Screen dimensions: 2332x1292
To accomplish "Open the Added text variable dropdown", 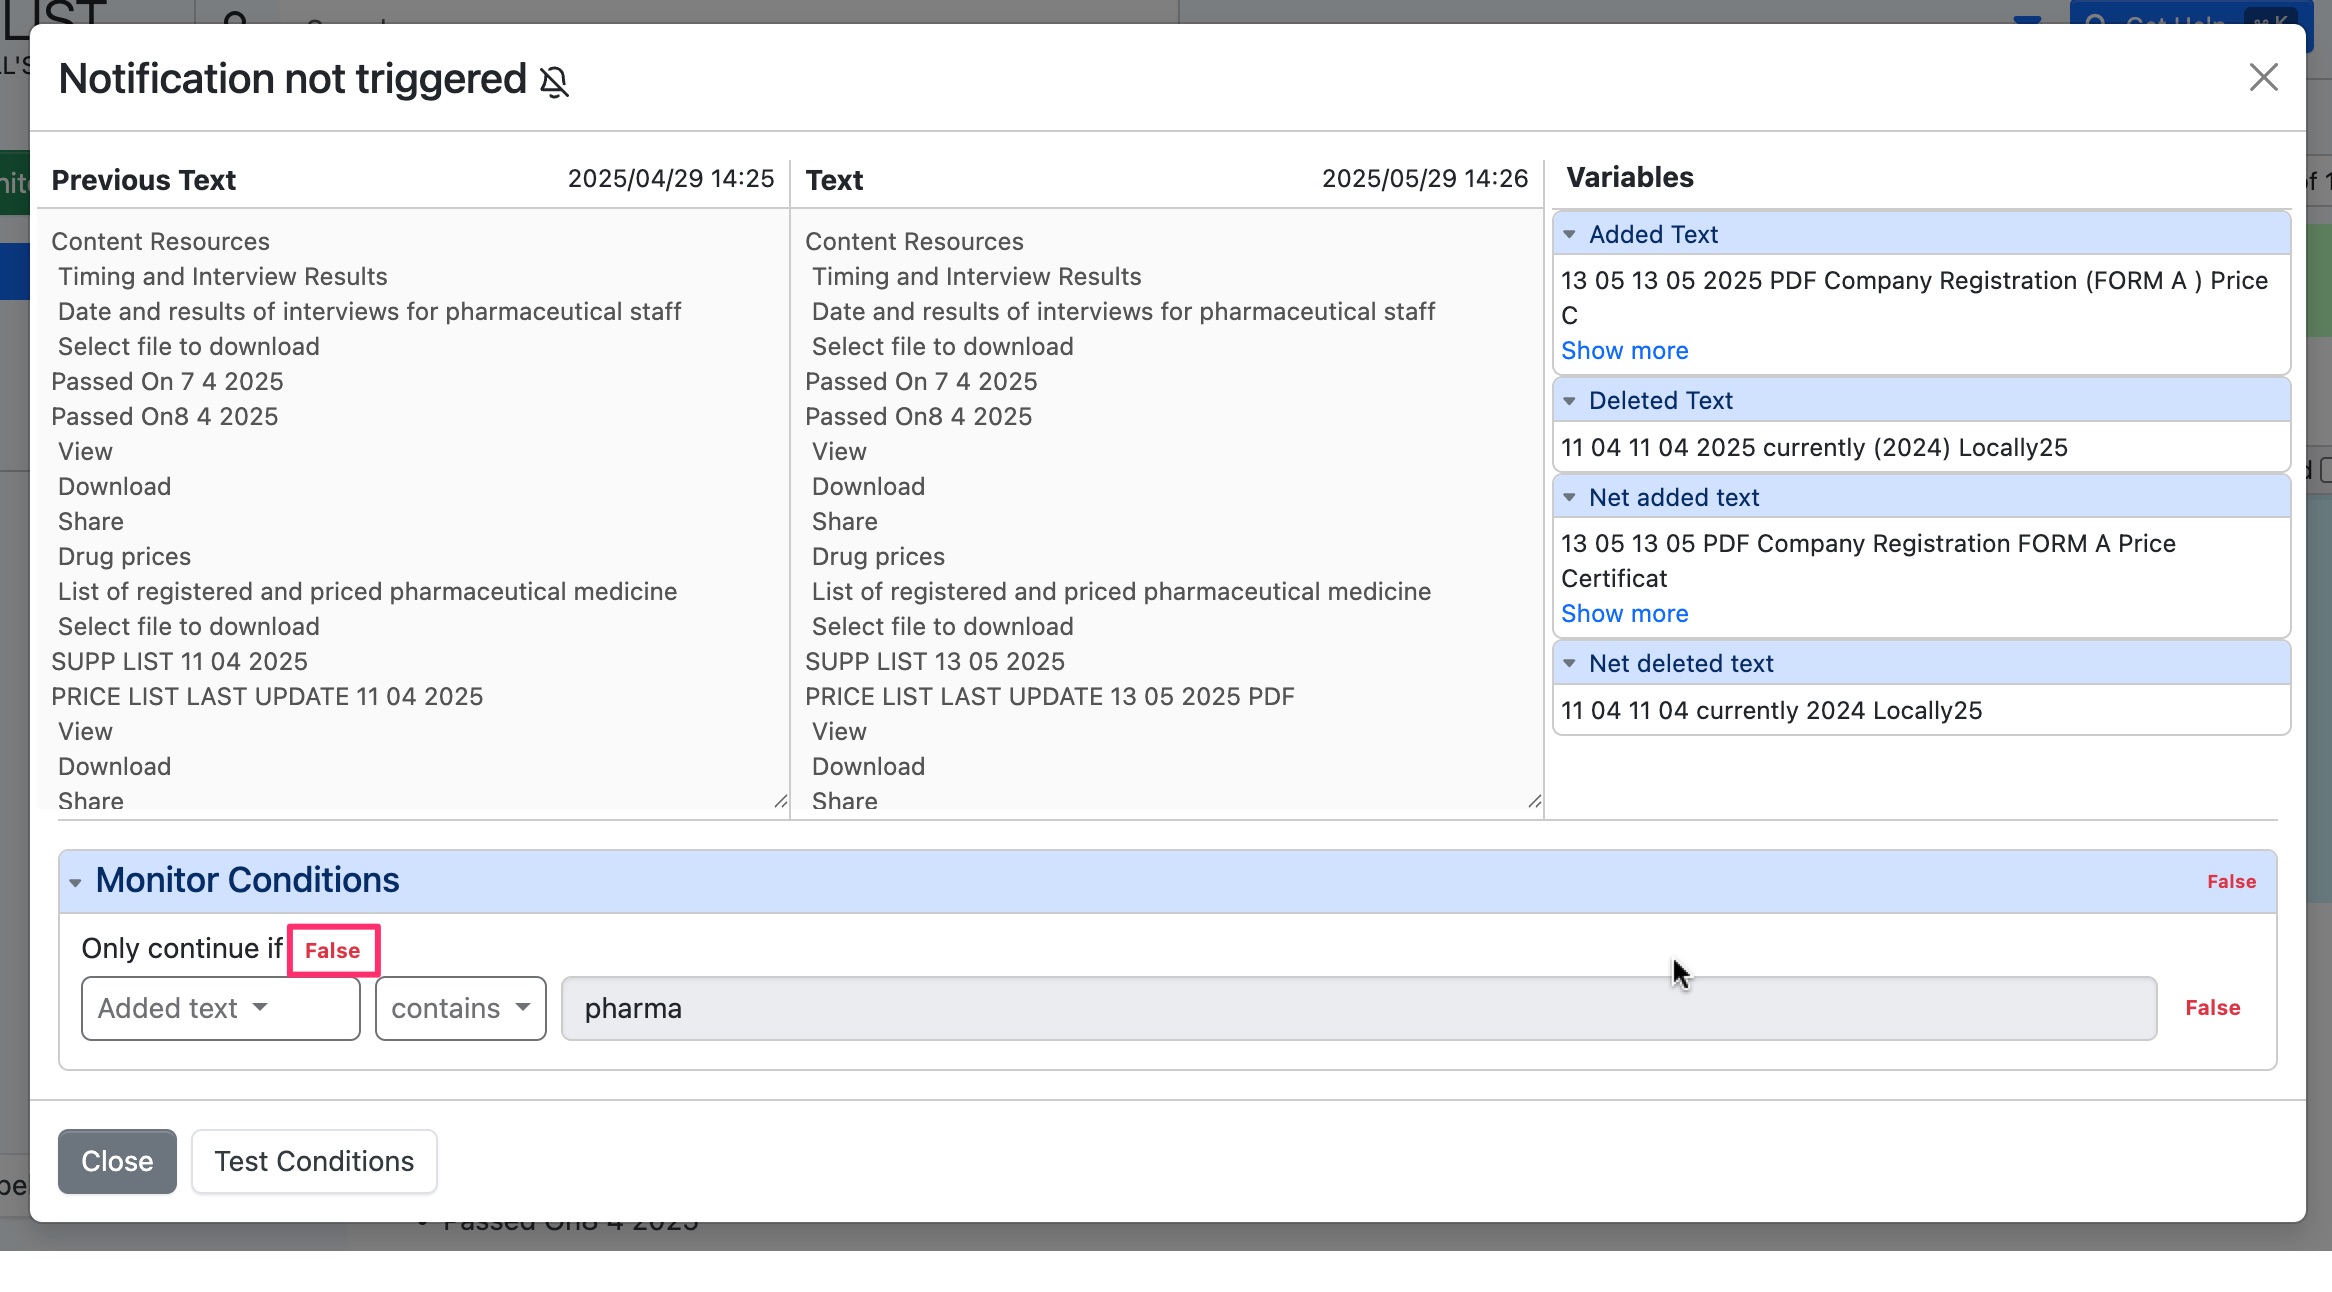I will click(220, 1008).
